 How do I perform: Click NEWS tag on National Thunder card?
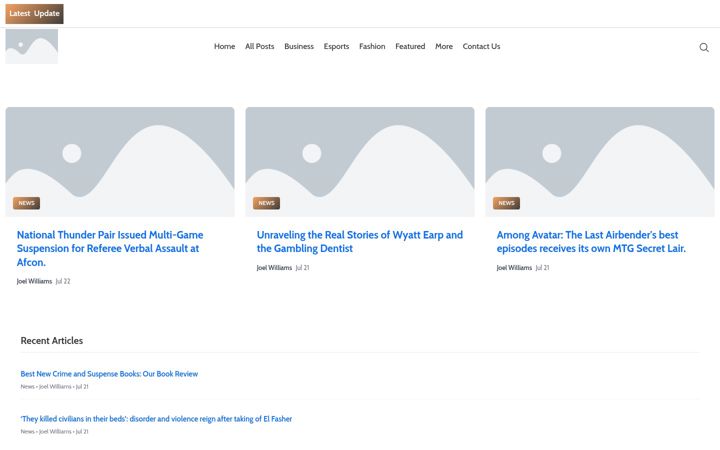27,203
